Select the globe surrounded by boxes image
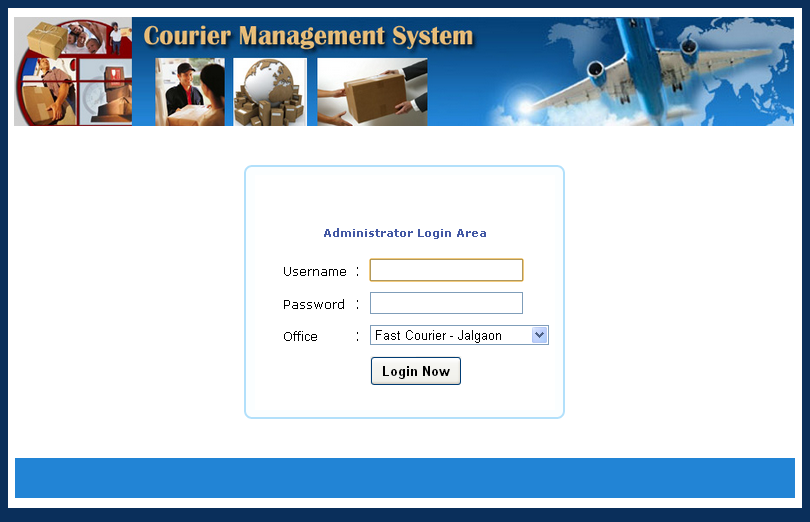The width and height of the screenshot is (810, 522). pyautogui.click(x=270, y=91)
